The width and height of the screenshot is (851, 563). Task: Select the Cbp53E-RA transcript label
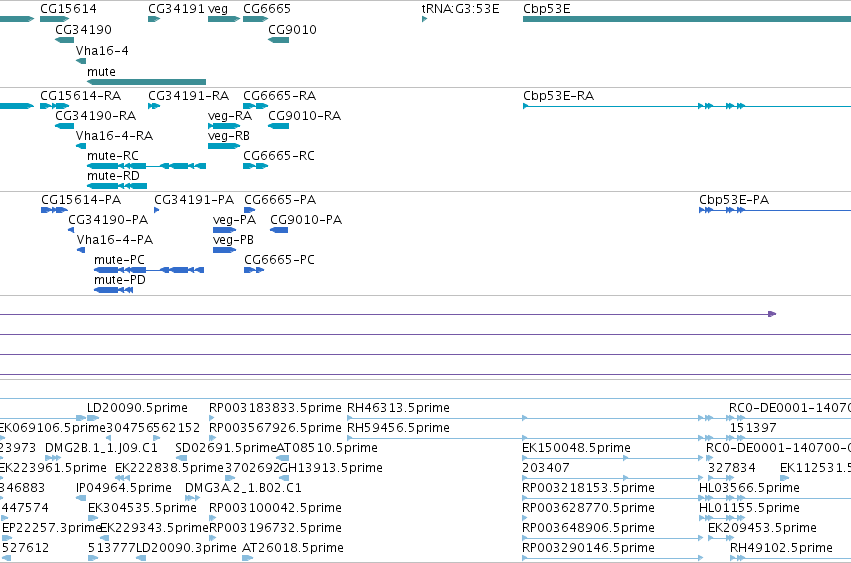coord(558,96)
